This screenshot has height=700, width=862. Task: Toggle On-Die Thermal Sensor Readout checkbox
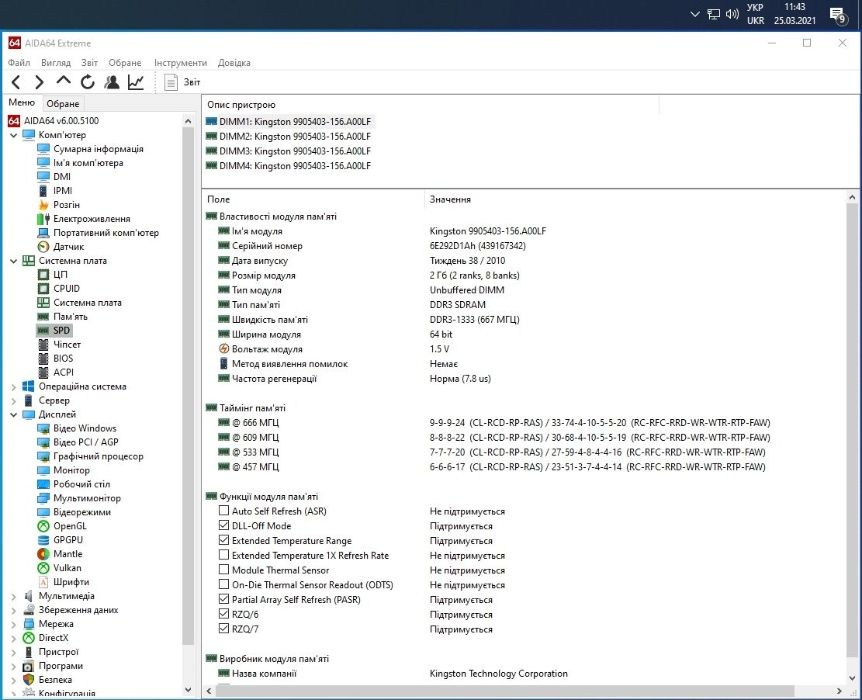[x=224, y=585]
